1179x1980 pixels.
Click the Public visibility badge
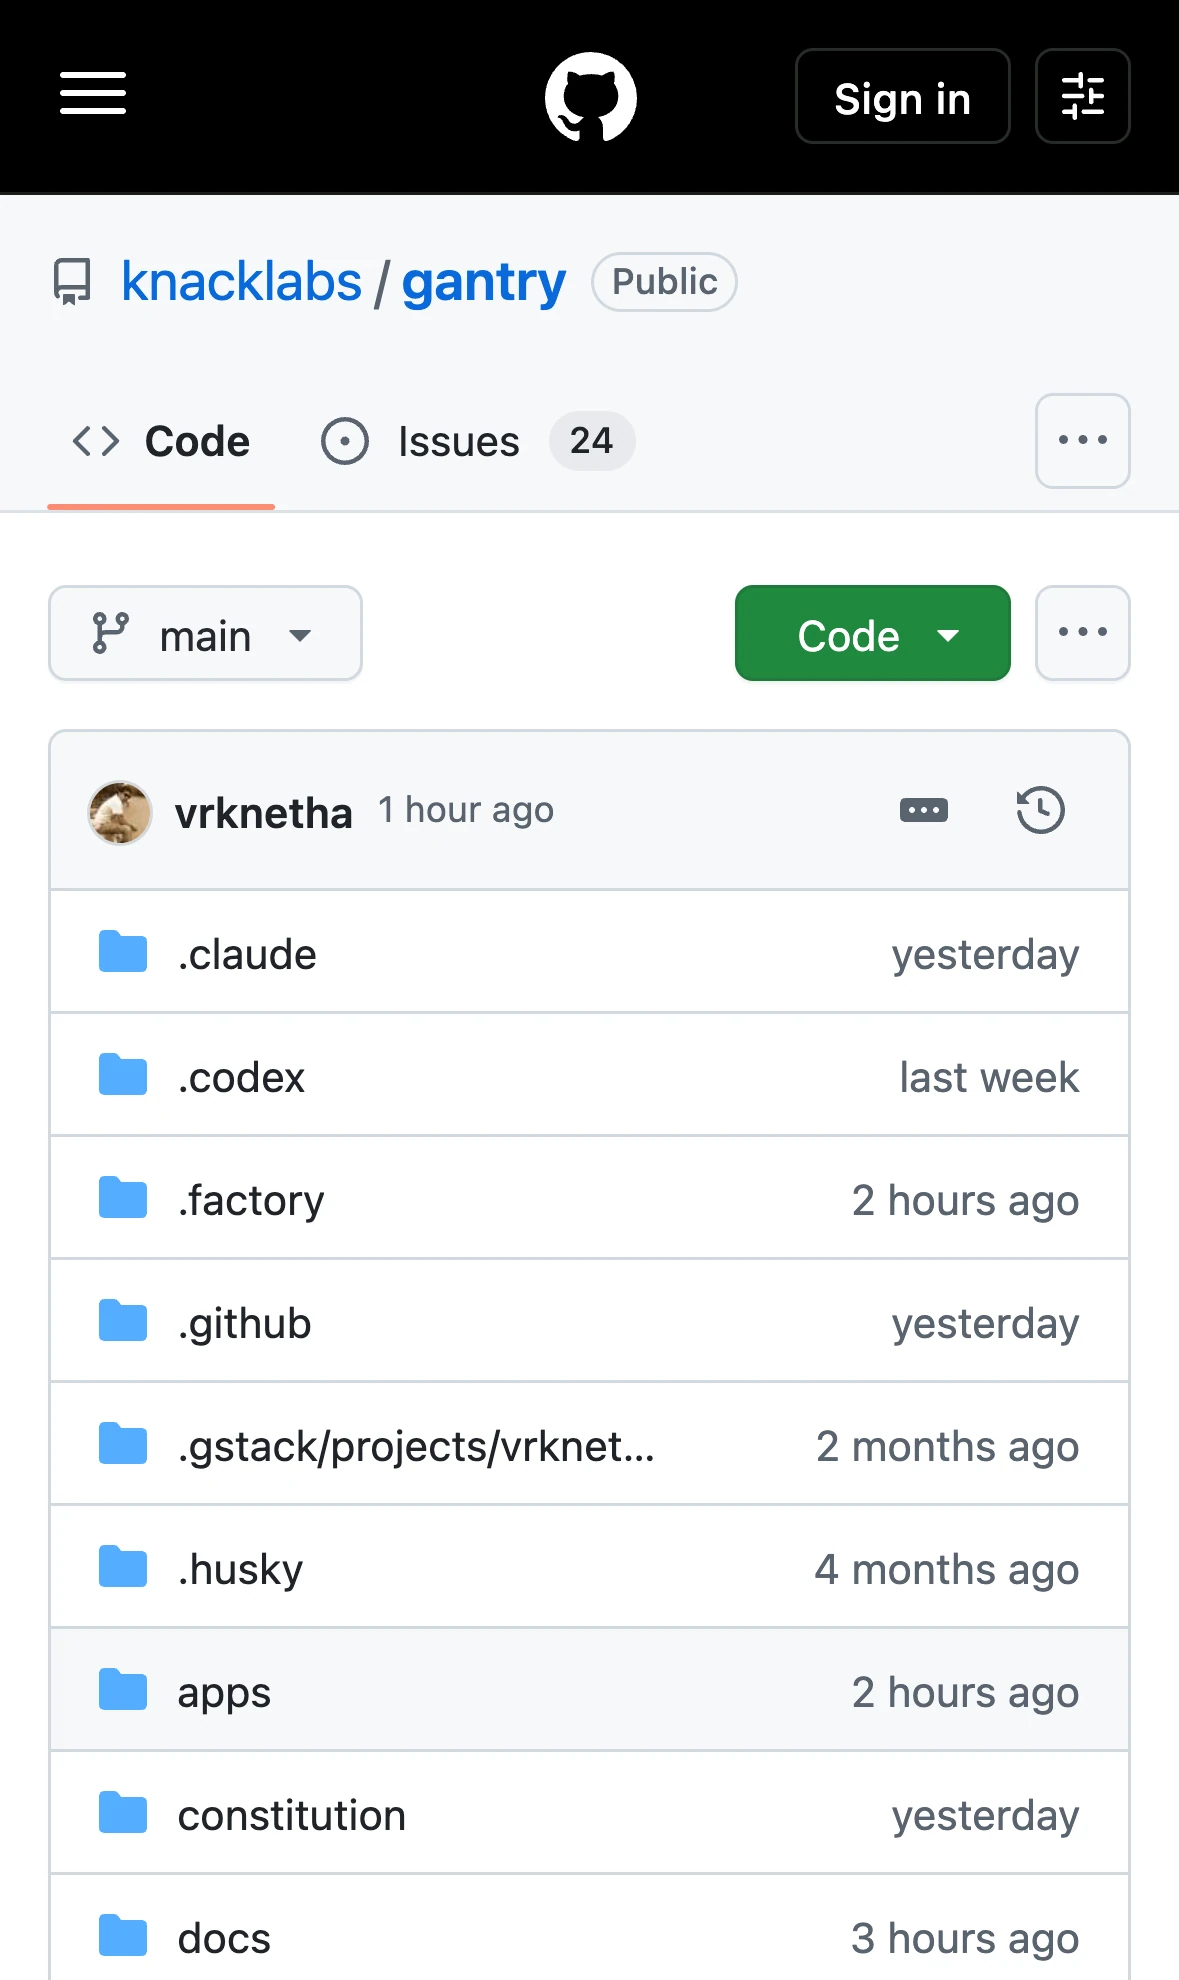[664, 282]
